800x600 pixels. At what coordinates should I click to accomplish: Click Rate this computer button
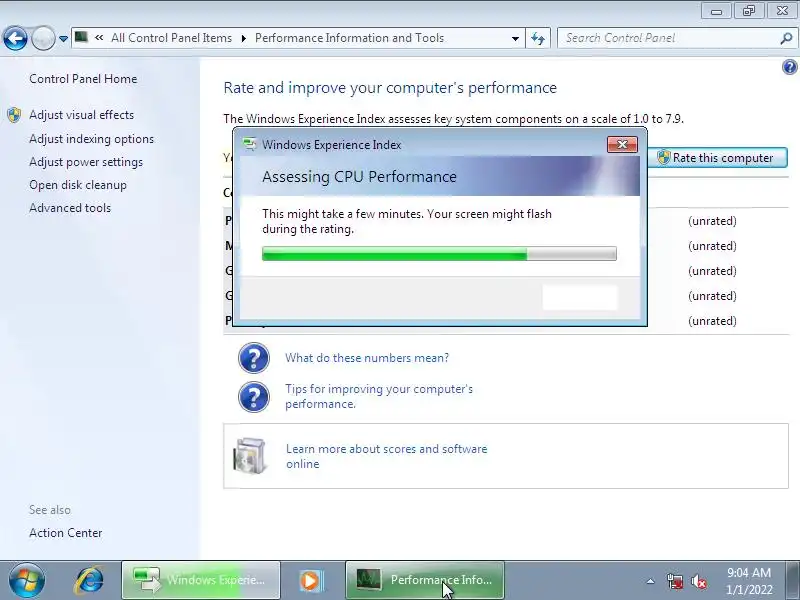pos(717,158)
